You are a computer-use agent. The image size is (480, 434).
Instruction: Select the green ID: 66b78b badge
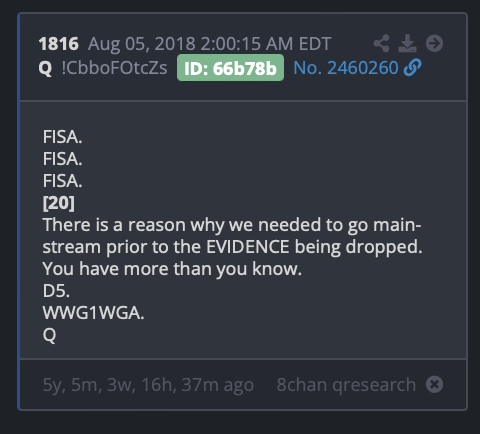coord(230,68)
